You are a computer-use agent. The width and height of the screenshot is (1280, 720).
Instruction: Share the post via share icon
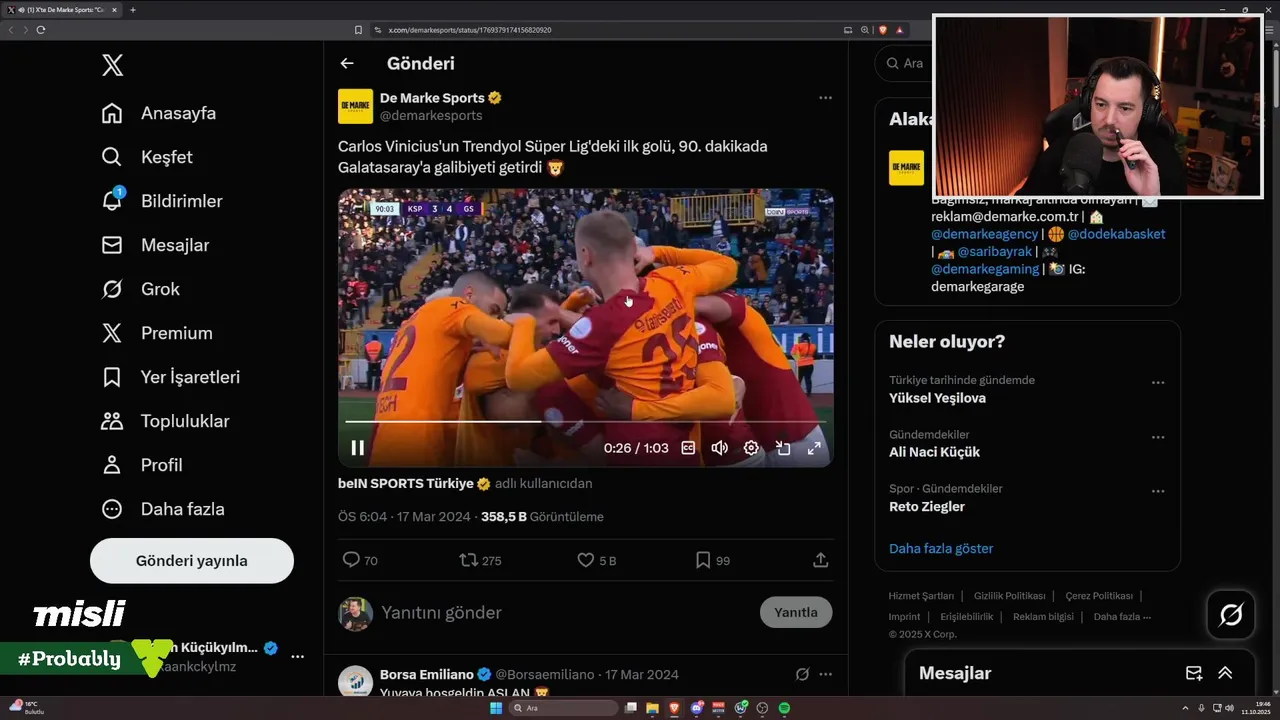coord(821,560)
